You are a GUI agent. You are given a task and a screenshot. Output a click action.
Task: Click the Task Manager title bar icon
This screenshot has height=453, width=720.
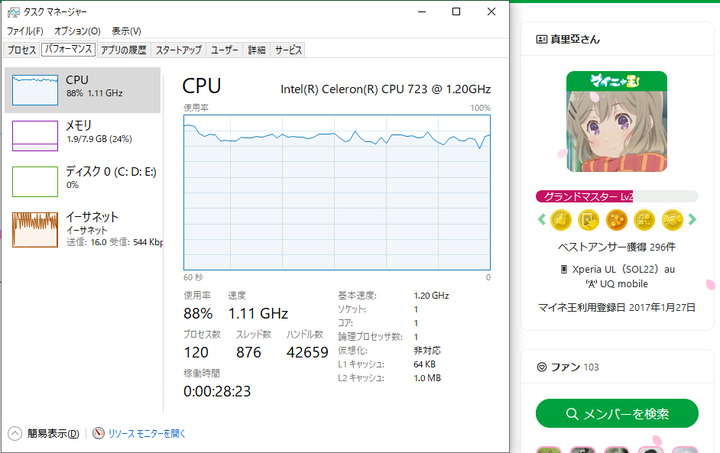coord(13,12)
